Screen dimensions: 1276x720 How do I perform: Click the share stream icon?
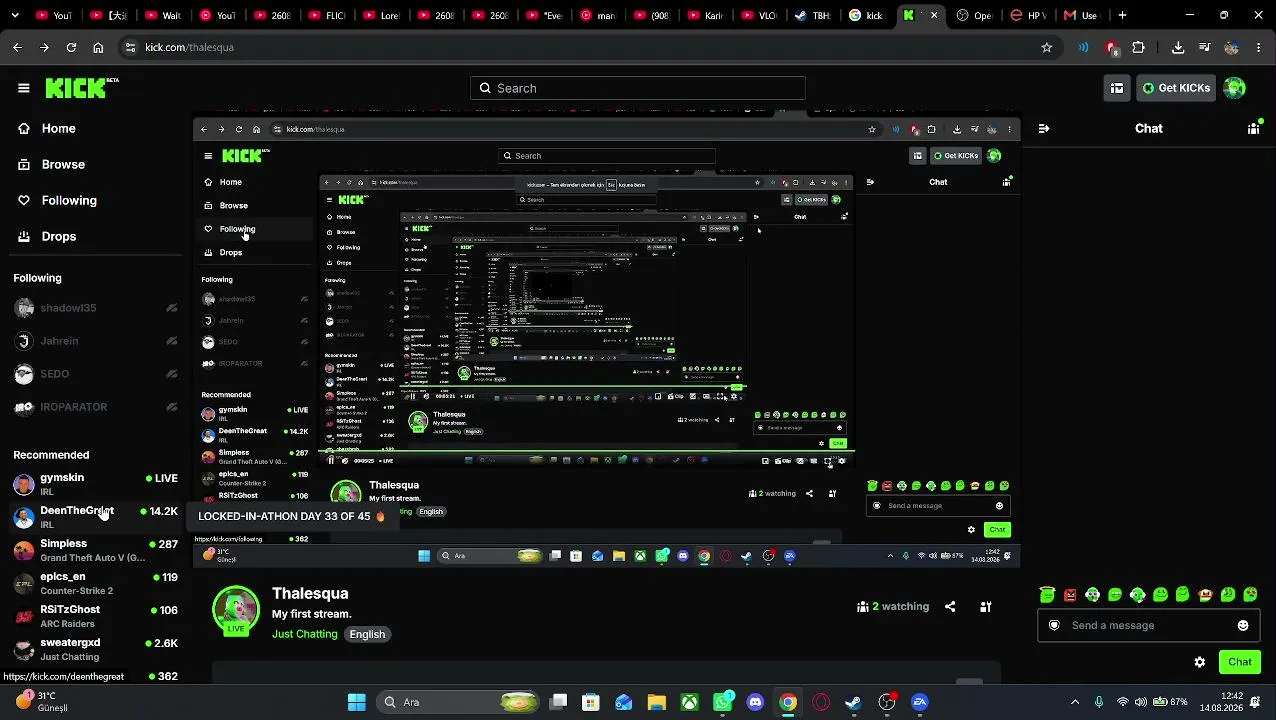[x=950, y=606]
